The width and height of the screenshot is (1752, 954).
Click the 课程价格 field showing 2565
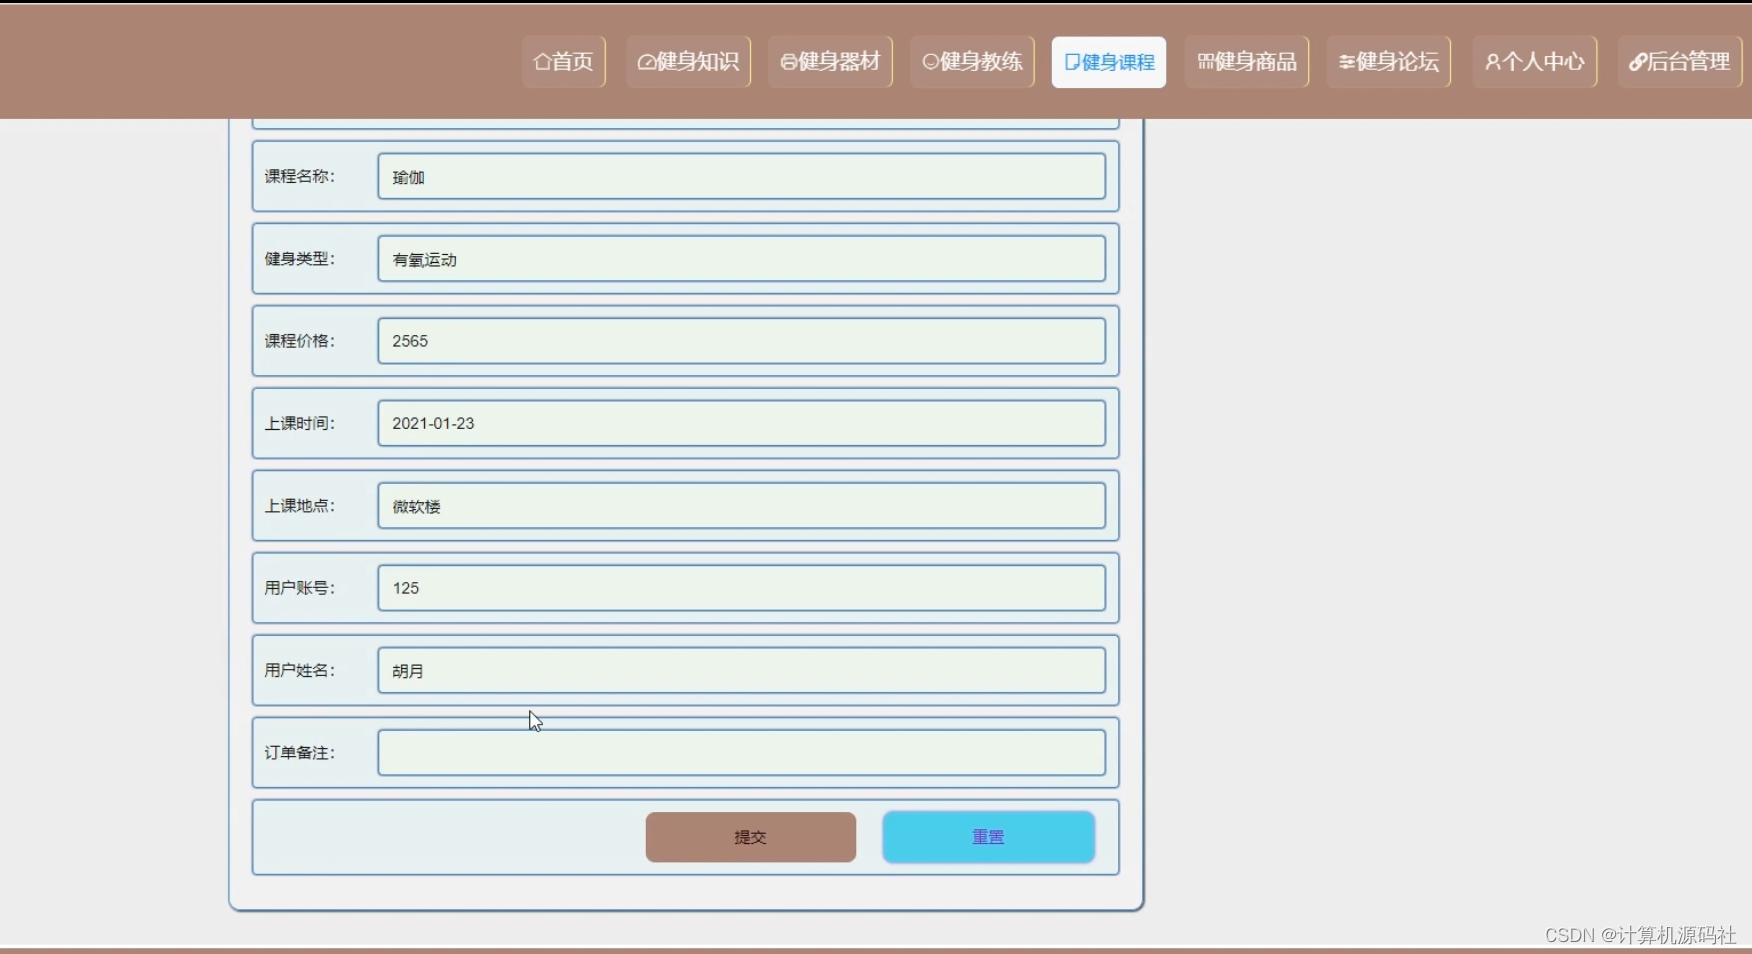click(742, 341)
